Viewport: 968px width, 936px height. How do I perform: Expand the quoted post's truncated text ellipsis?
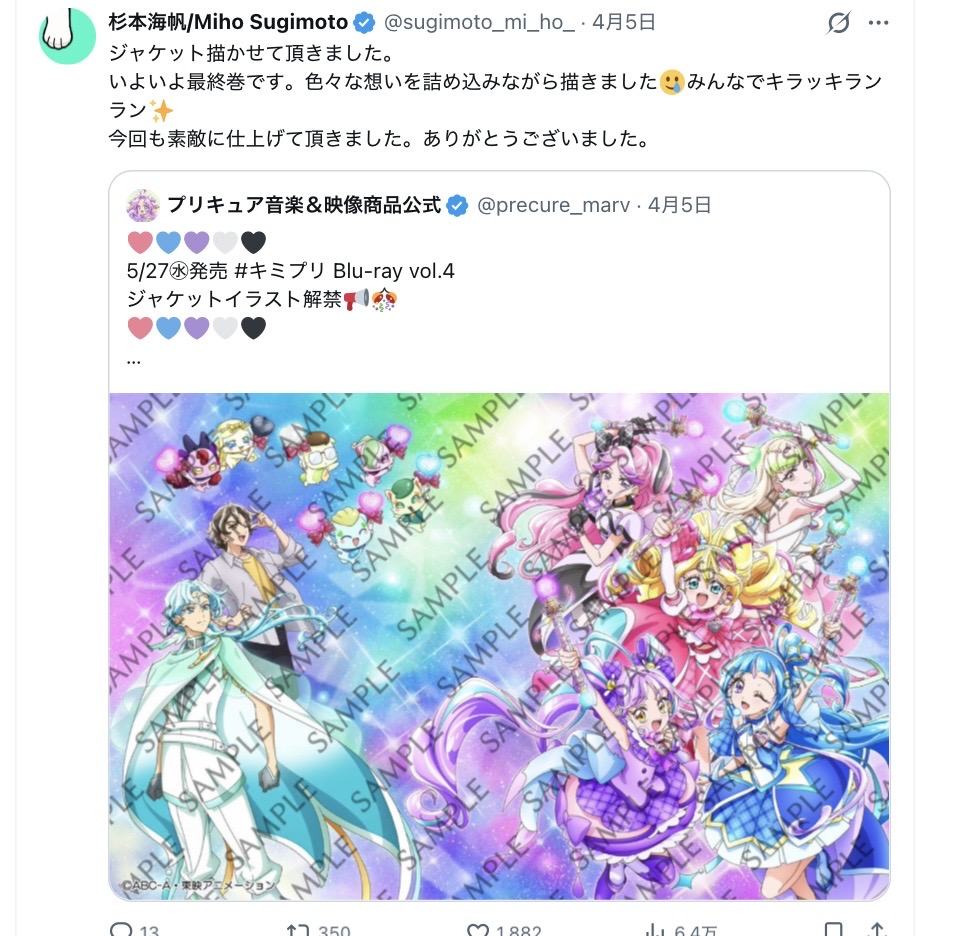click(x=133, y=362)
